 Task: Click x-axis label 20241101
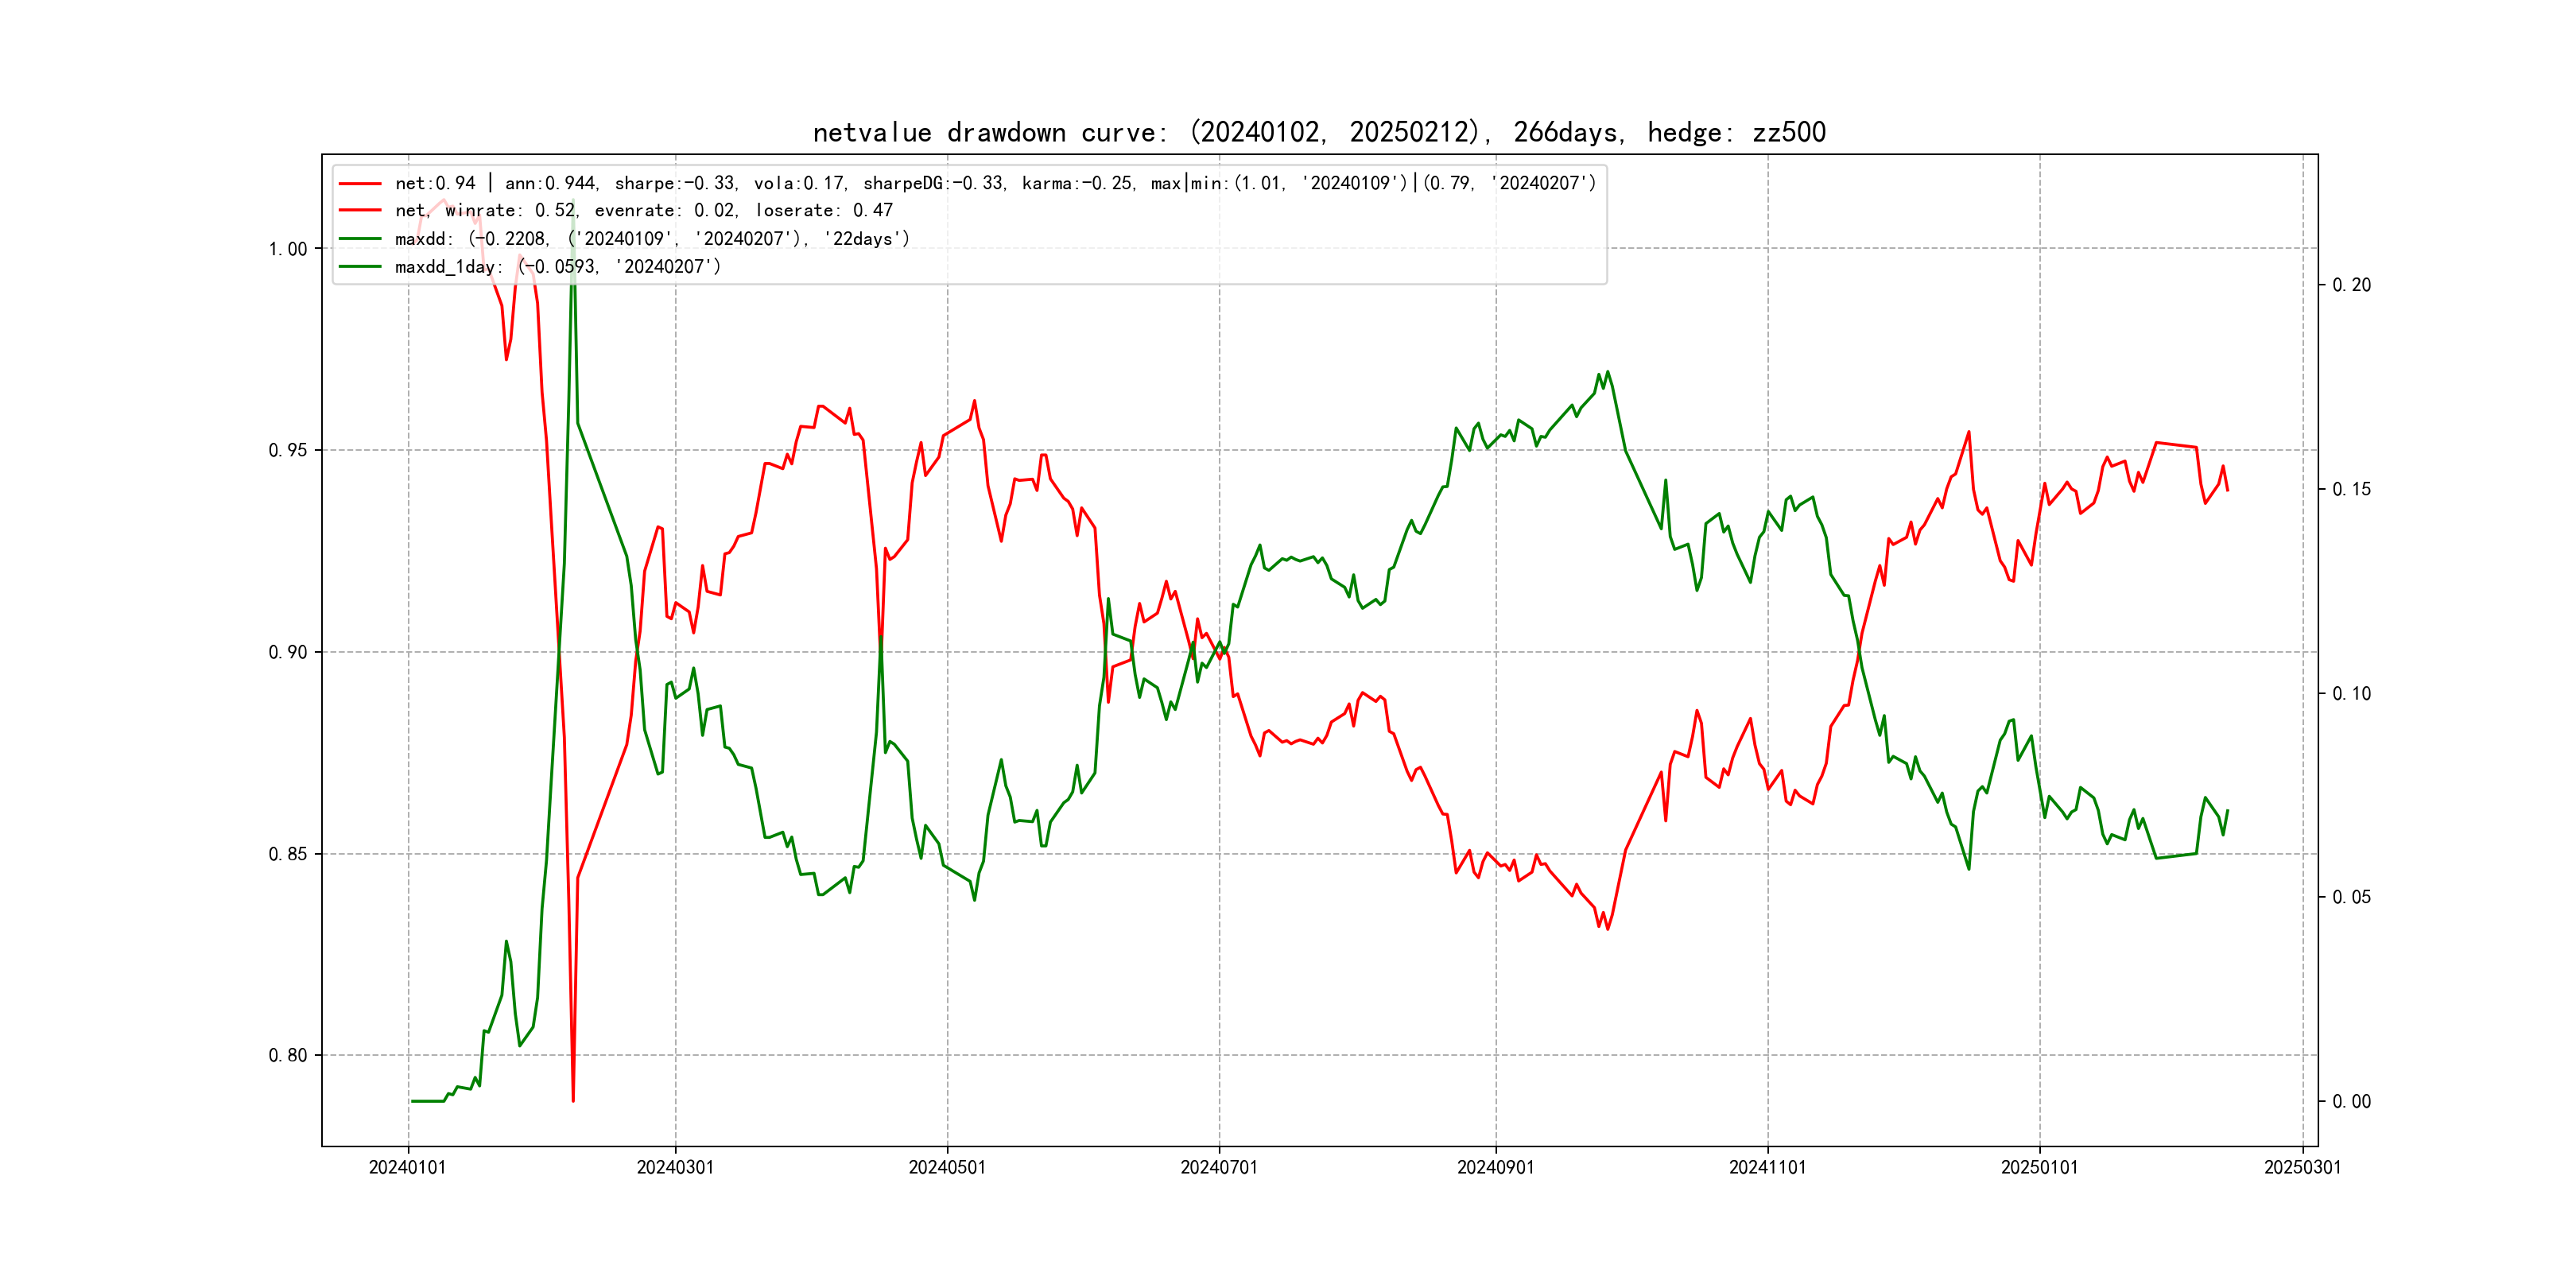coord(1767,1167)
